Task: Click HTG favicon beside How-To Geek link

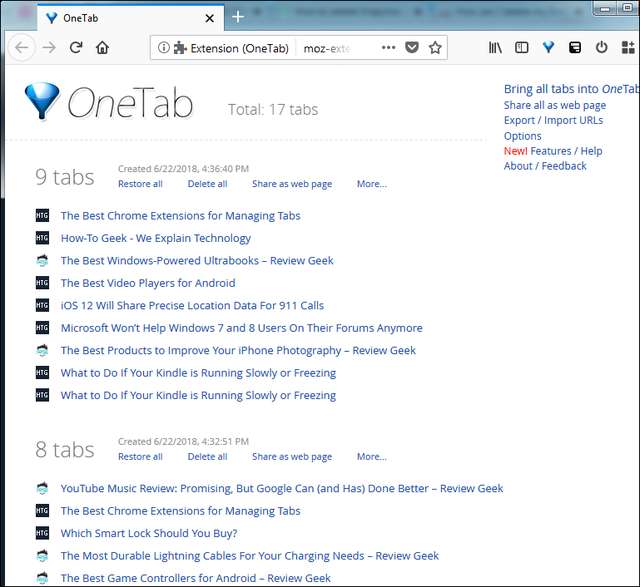Action: (42, 238)
